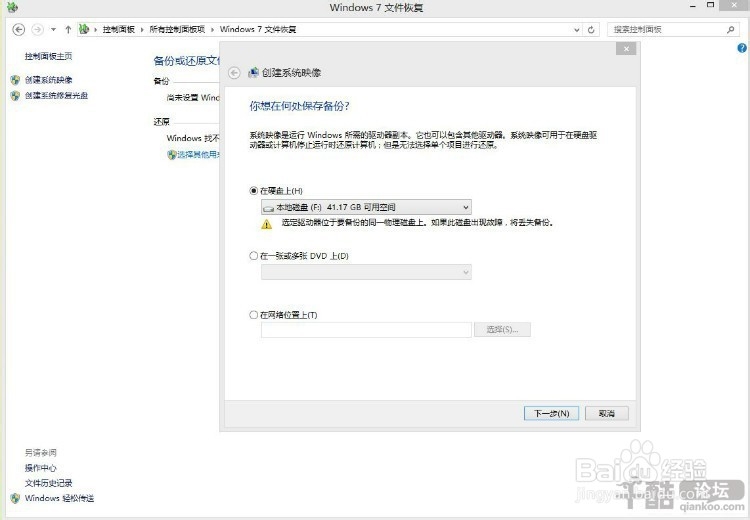Click the window title bar app icon
750x520 pixels.
click(12, 6)
